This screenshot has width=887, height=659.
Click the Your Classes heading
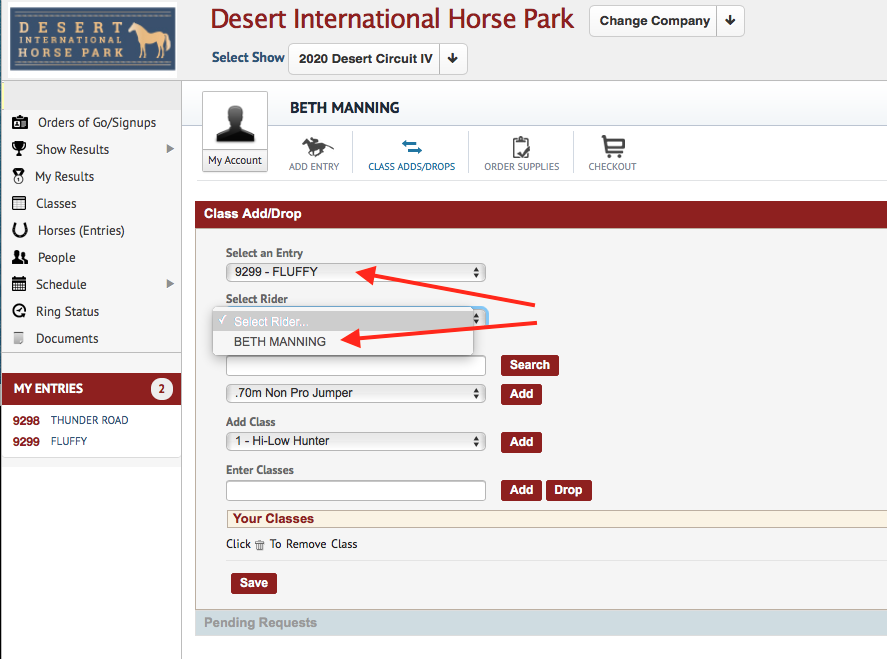[273, 519]
